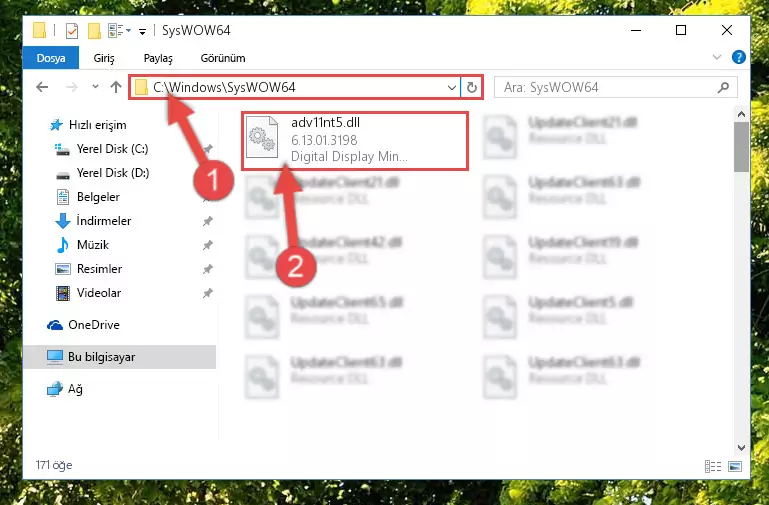Click the address bar path C:\Windows\SysWOW64
Viewport: 769px width, 505px height.
point(224,87)
